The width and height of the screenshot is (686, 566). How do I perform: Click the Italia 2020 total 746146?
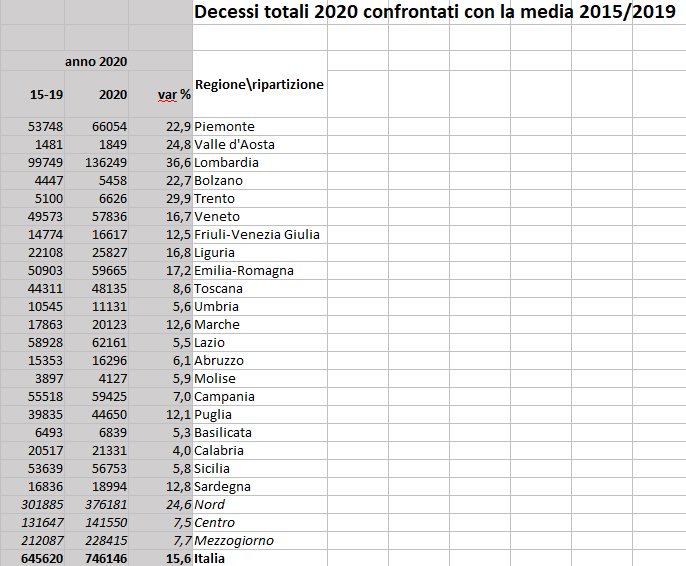pyautogui.click(x=97, y=558)
